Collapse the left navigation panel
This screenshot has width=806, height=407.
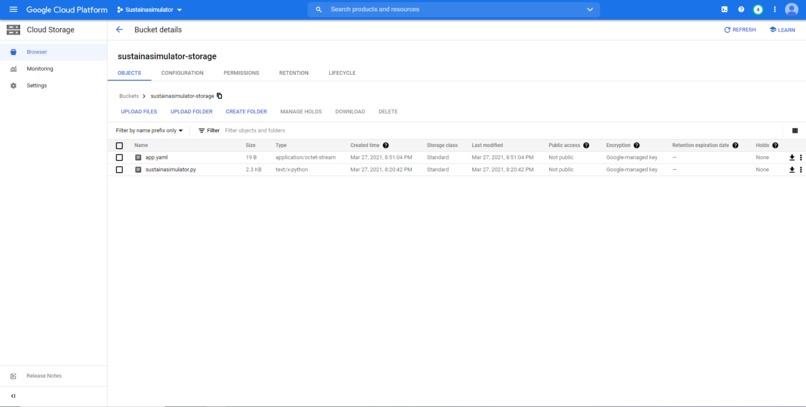click(x=13, y=396)
